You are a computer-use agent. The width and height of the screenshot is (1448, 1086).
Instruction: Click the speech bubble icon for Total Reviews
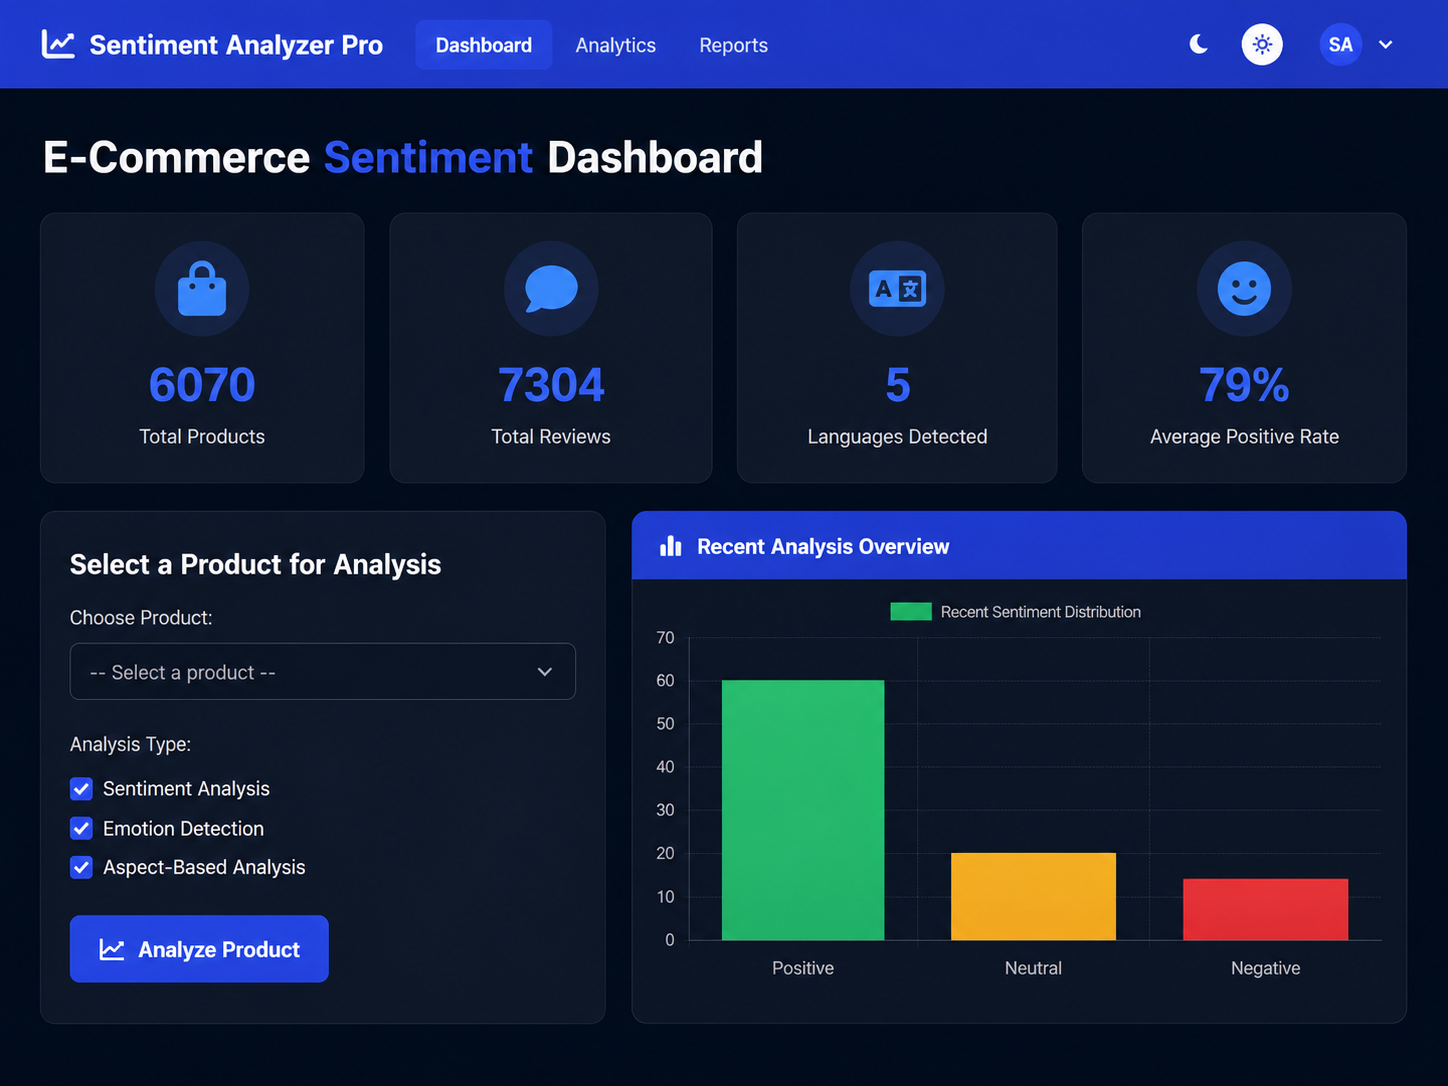(x=551, y=289)
